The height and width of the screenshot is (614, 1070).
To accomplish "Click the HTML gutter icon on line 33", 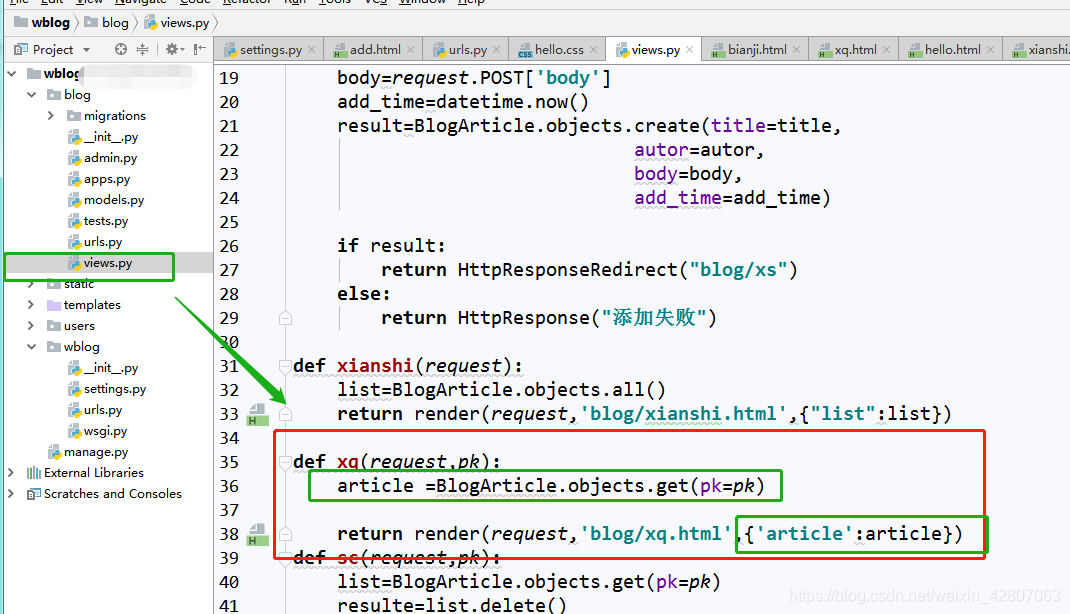I will pos(257,414).
